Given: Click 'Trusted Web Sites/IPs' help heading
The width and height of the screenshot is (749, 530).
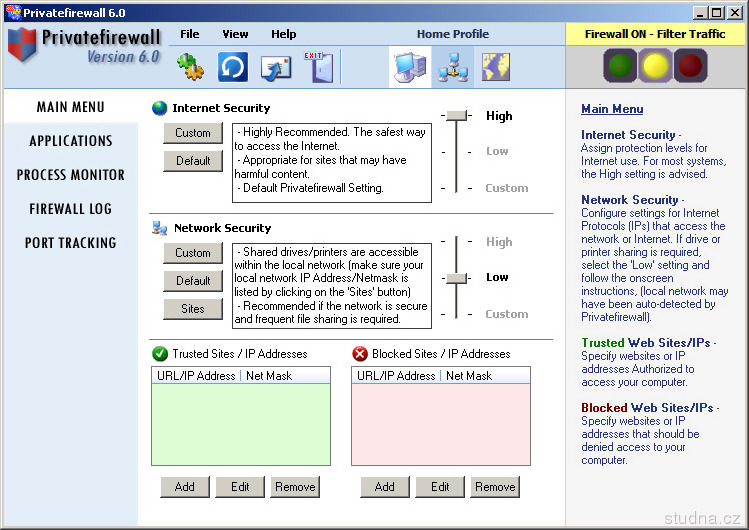Looking at the screenshot, I should tap(645, 343).
